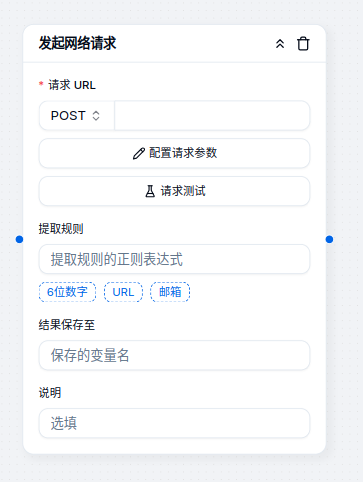Click the 发起网络请求 node title
This screenshot has width=363, height=482.
click(x=77, y=43)
